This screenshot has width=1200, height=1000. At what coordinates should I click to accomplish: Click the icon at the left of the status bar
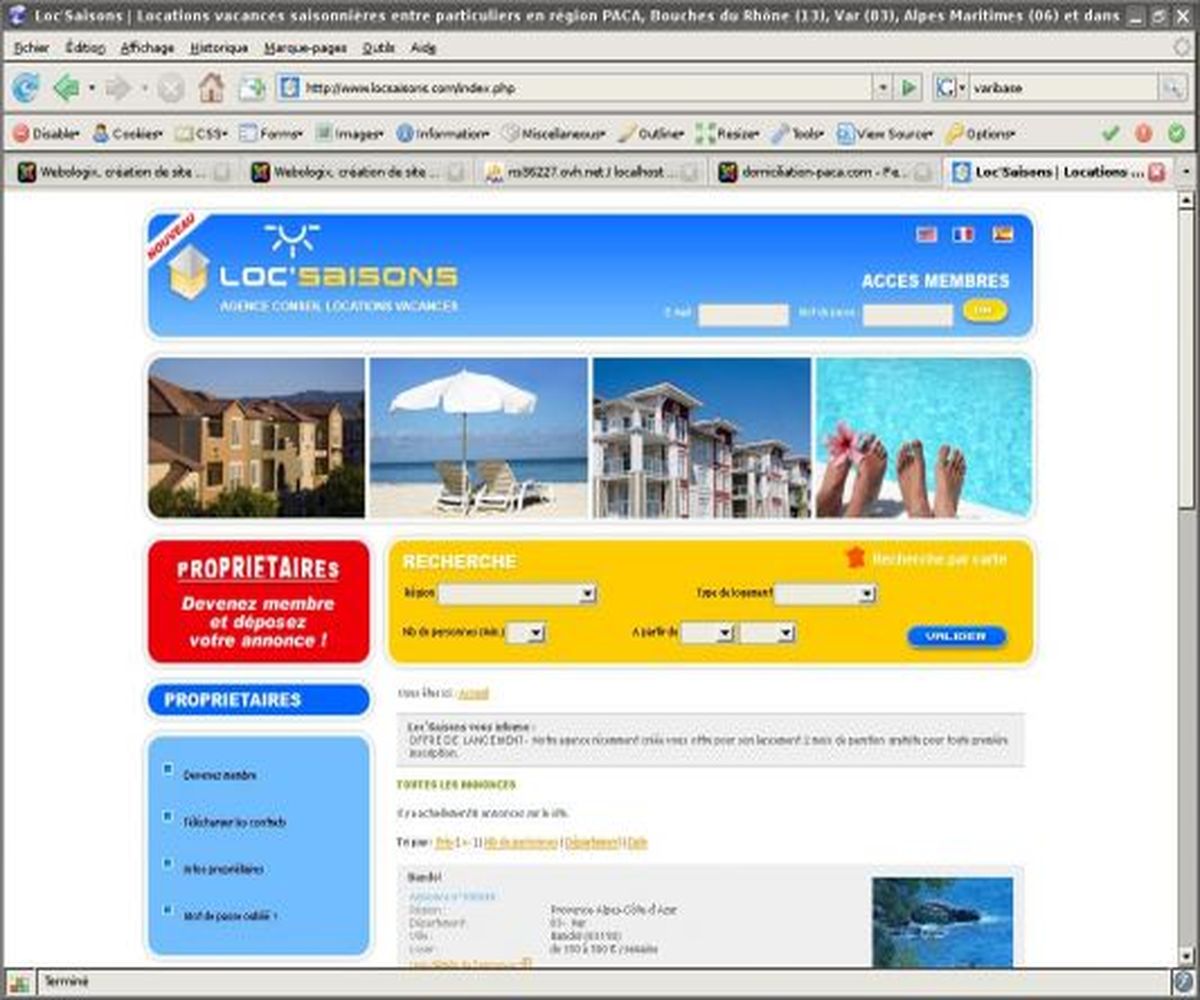(x=20, y=981)
